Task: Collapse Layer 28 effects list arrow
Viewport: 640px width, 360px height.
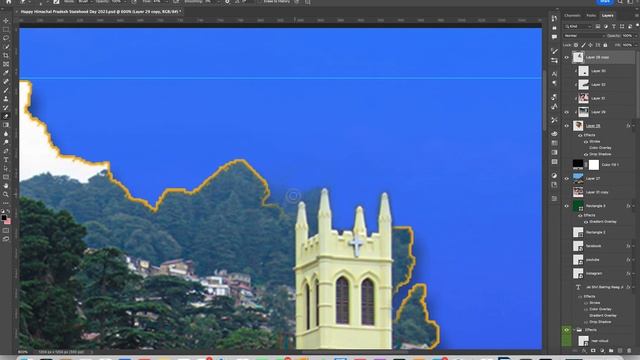Action: coord(633,126)
